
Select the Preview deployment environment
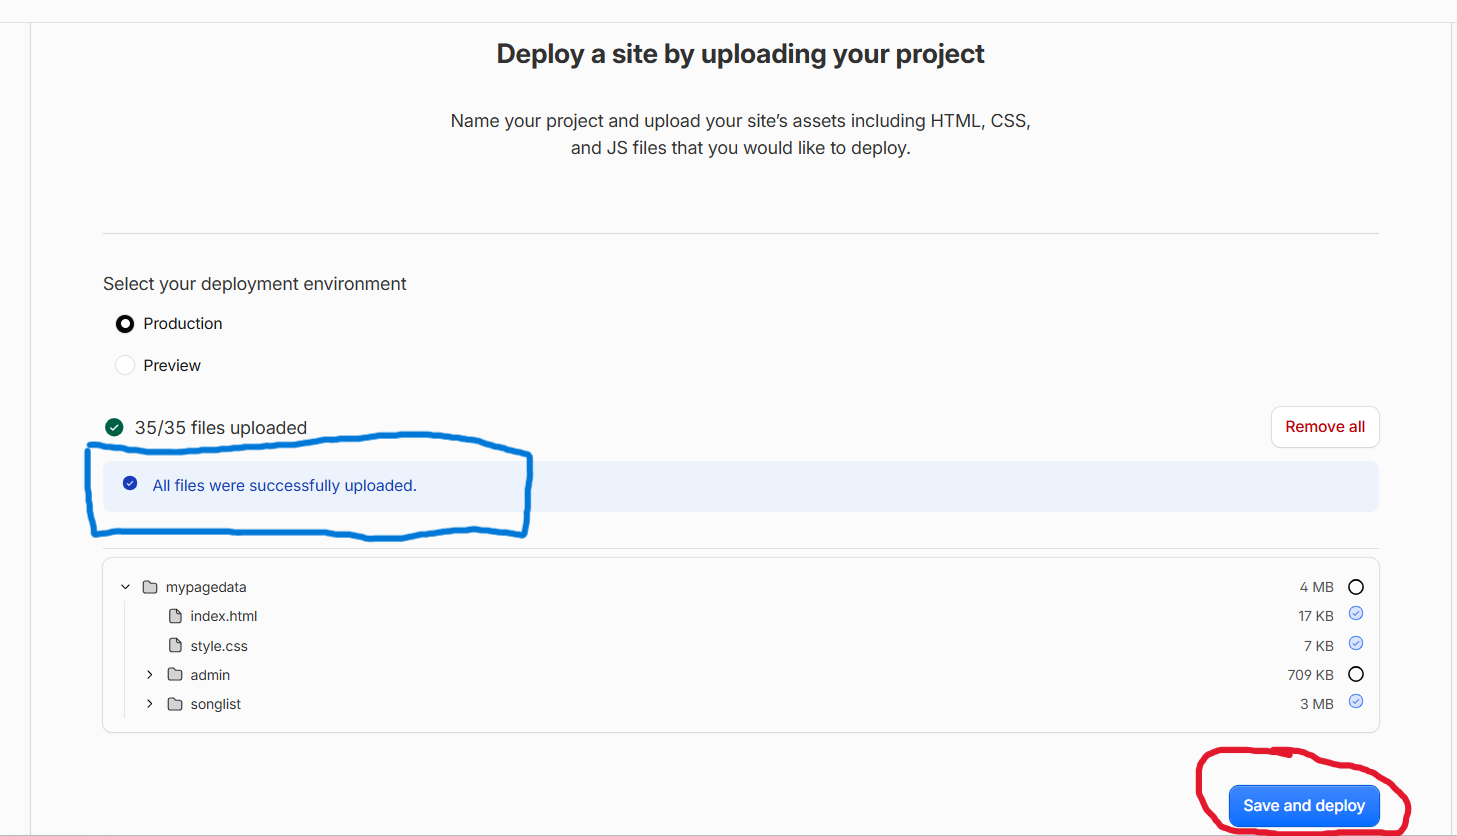click(125, 366)
